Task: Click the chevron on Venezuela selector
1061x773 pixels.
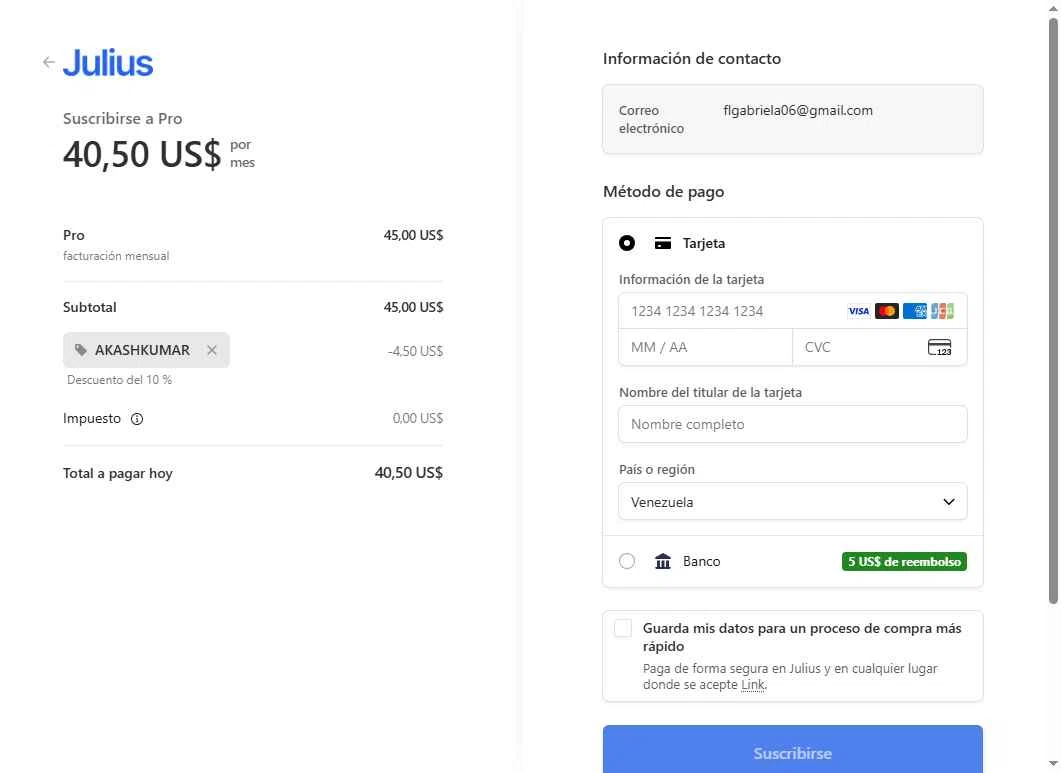Action: coord(949,502)
